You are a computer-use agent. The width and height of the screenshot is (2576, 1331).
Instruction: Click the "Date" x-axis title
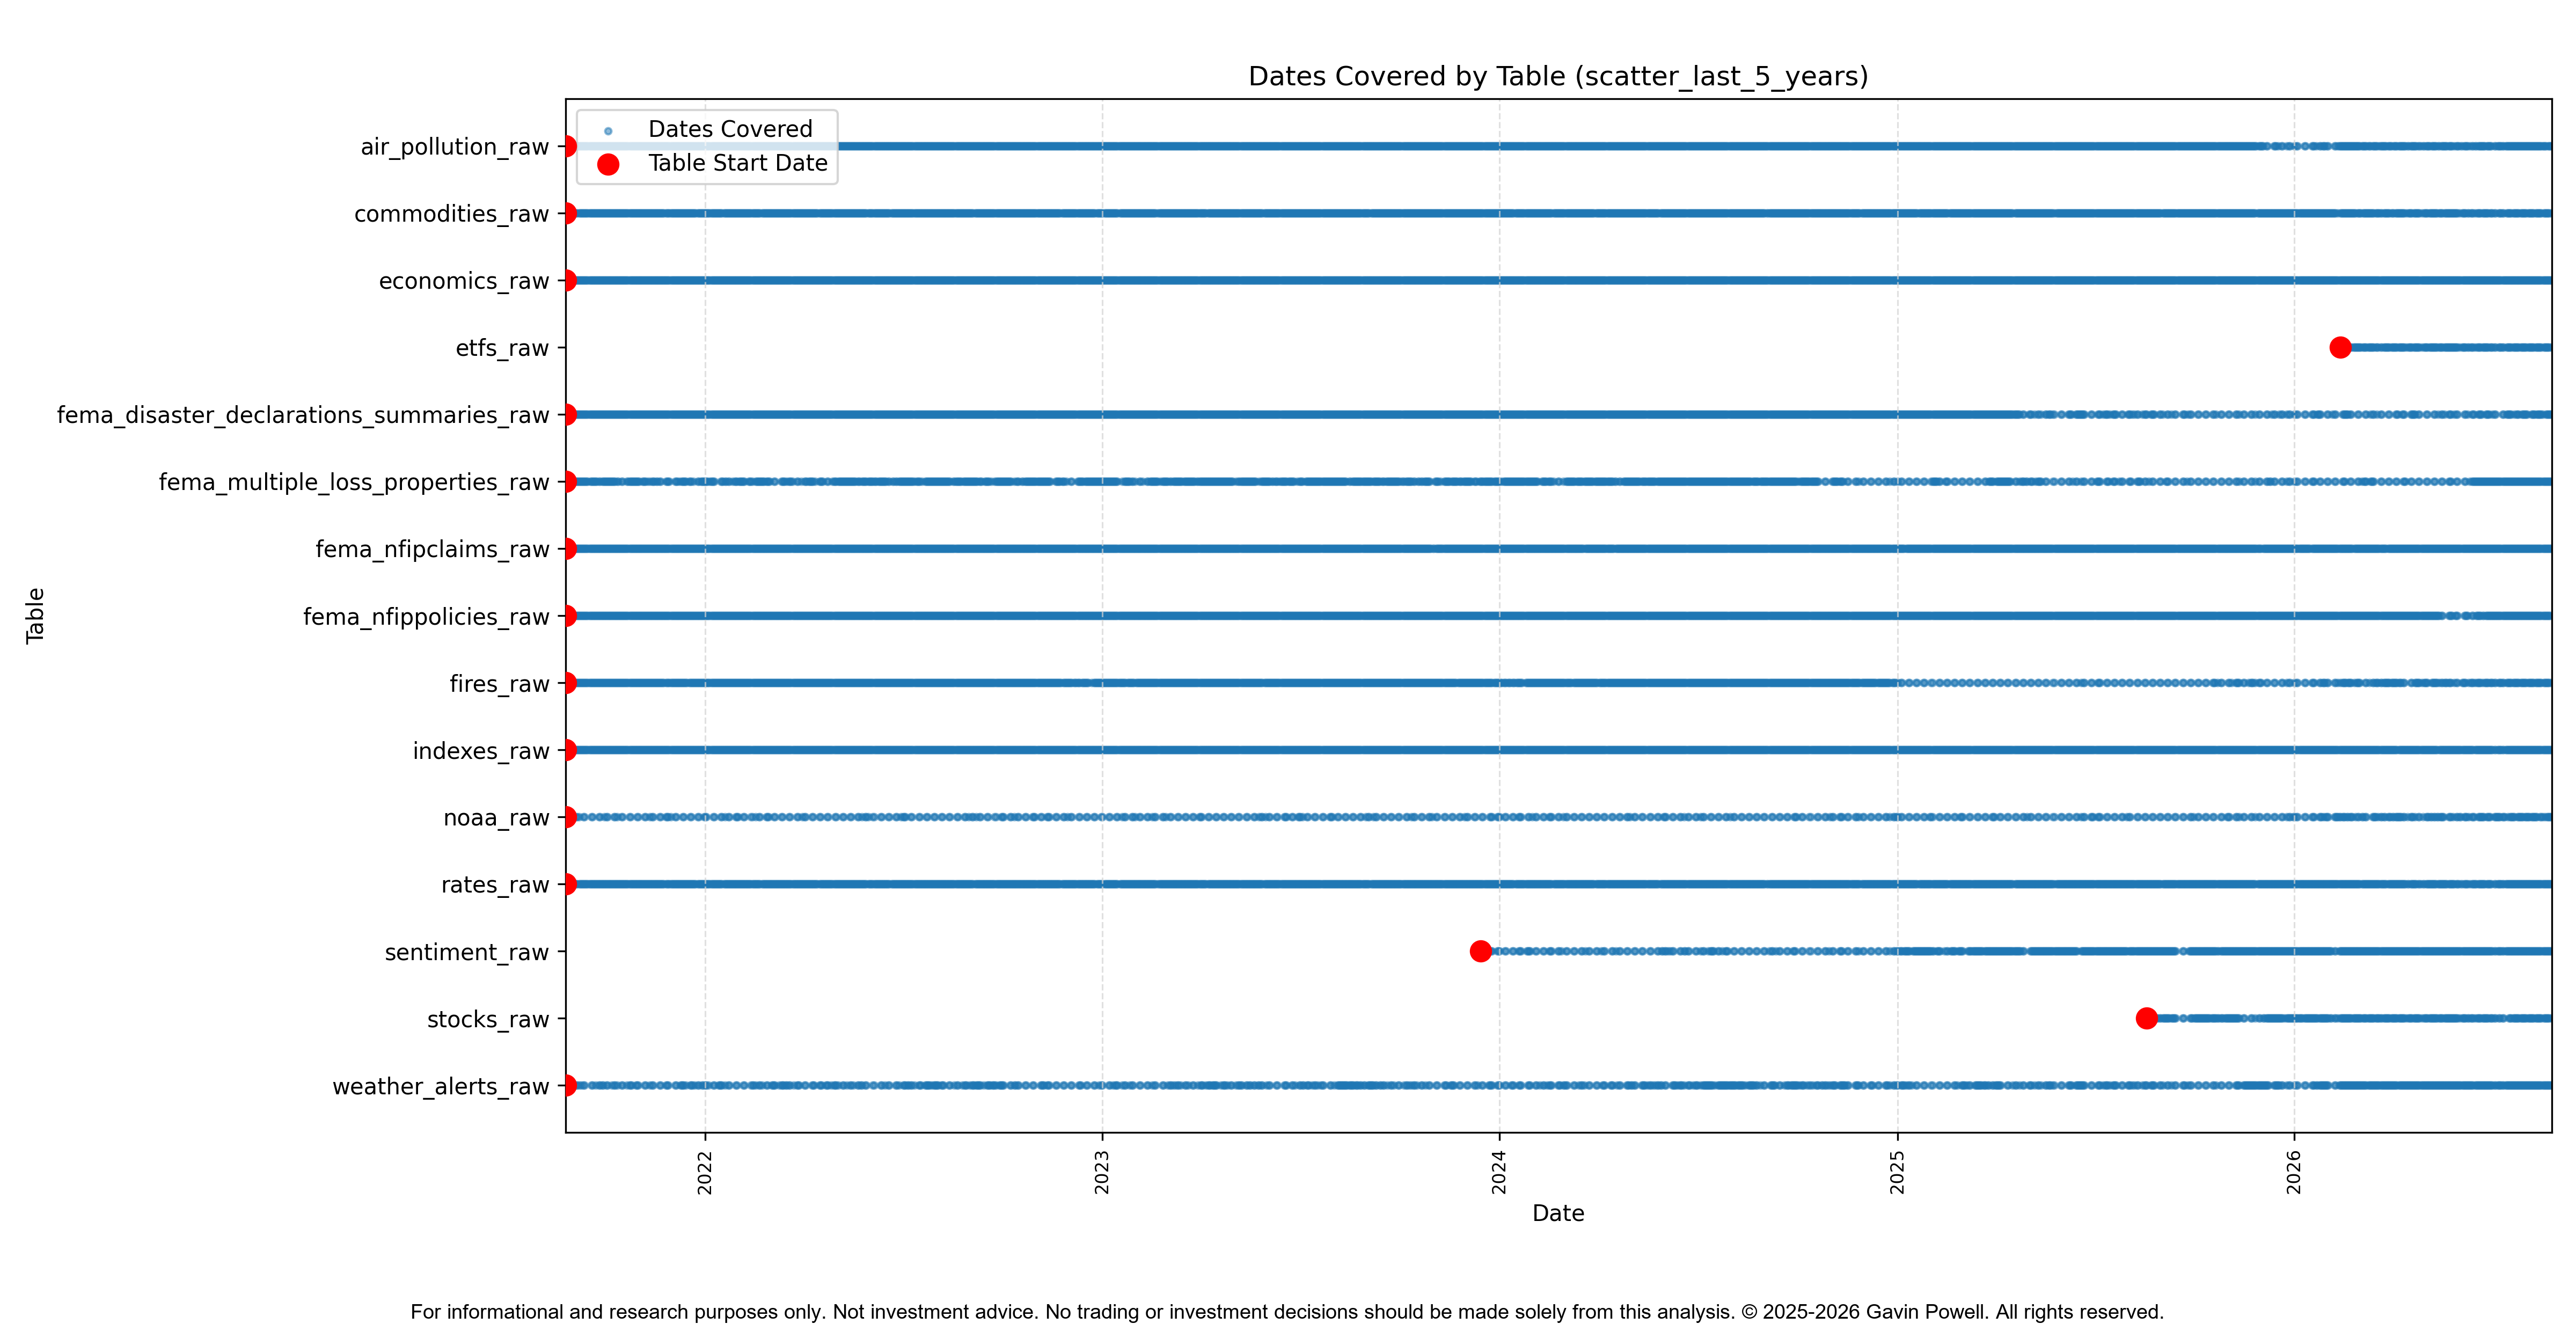pos(1558,1213)
